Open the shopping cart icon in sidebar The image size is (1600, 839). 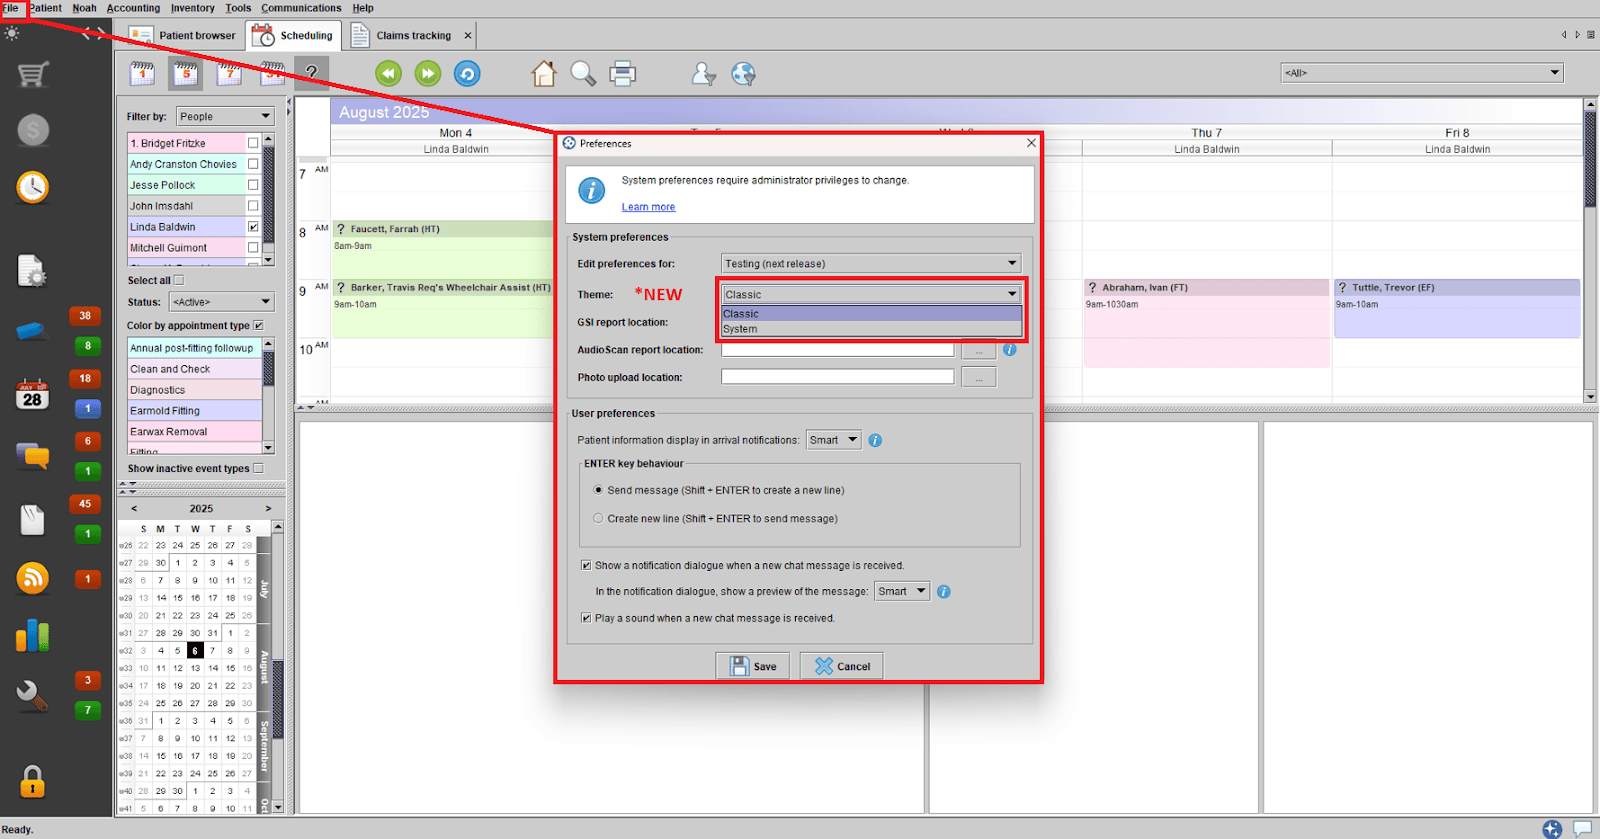tap(32, 74)
